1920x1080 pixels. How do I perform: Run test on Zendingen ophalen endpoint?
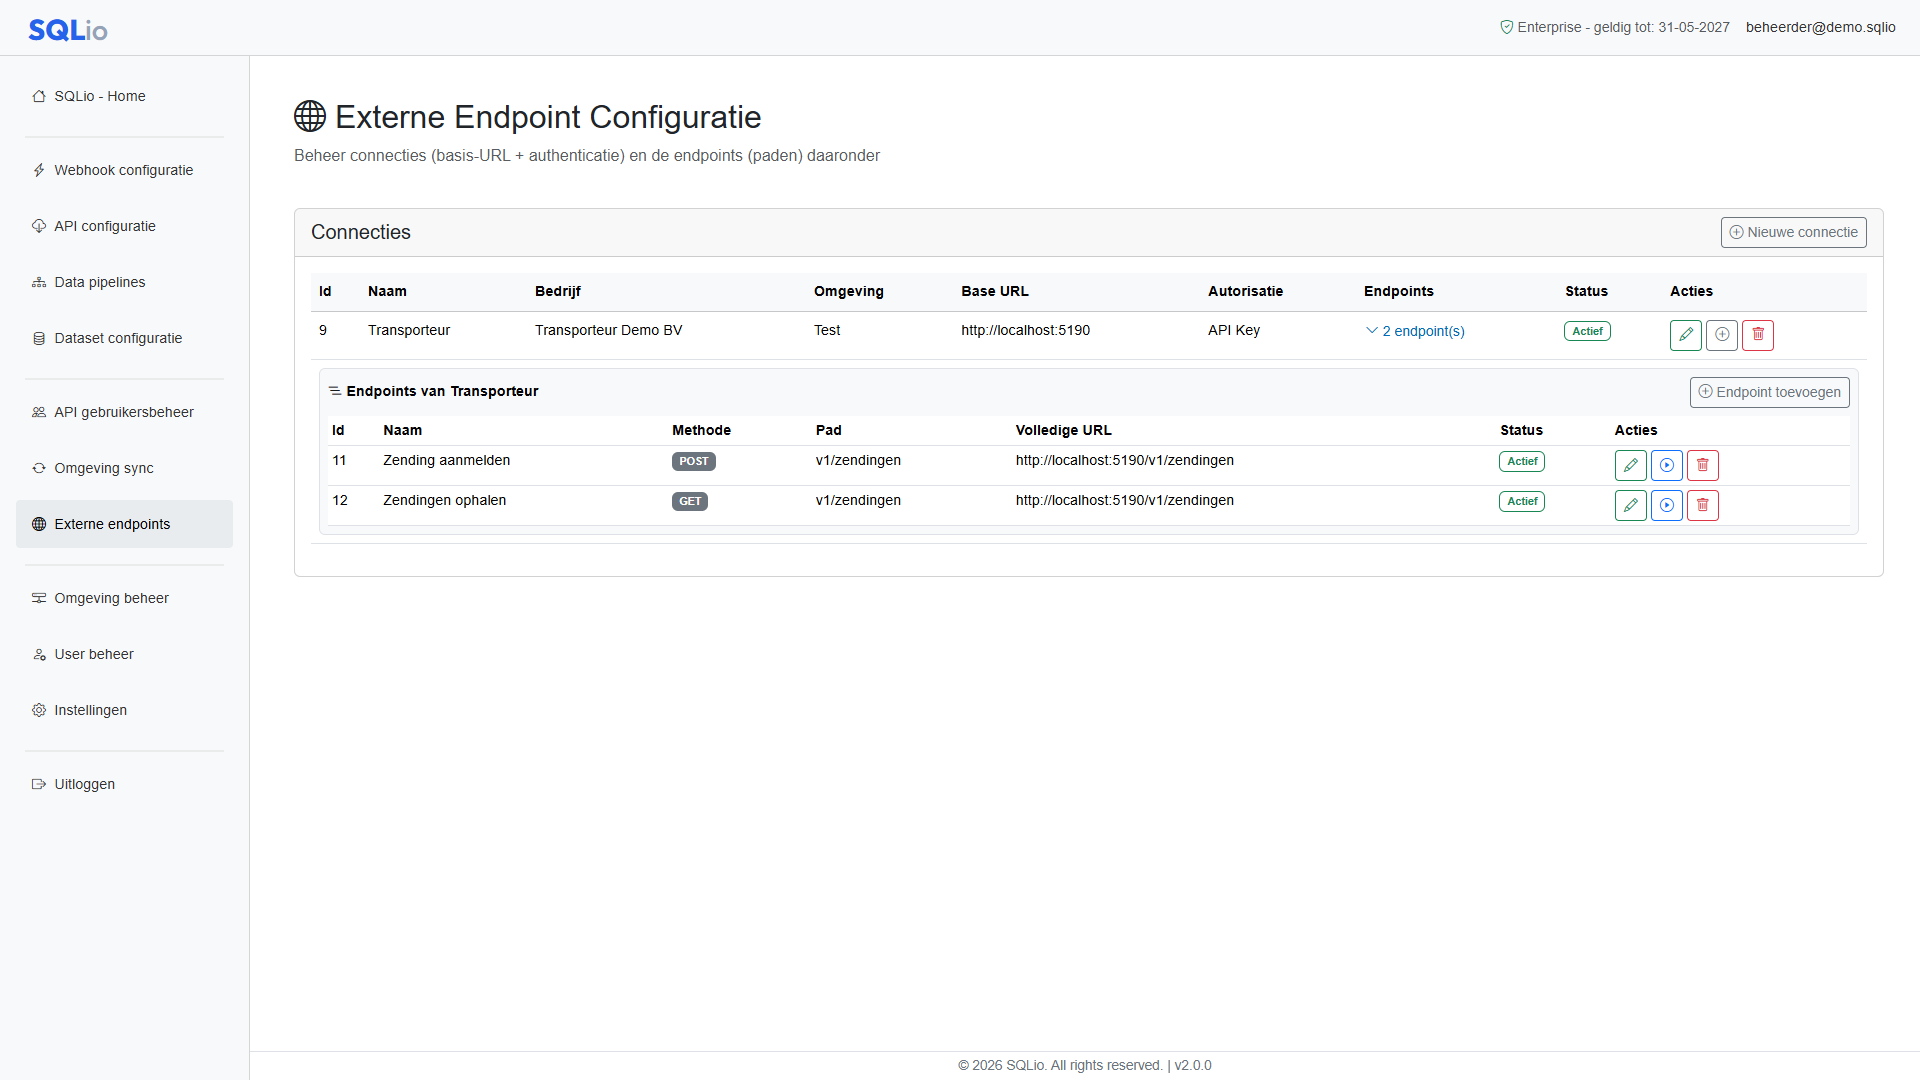click(x=1667, y=505)
